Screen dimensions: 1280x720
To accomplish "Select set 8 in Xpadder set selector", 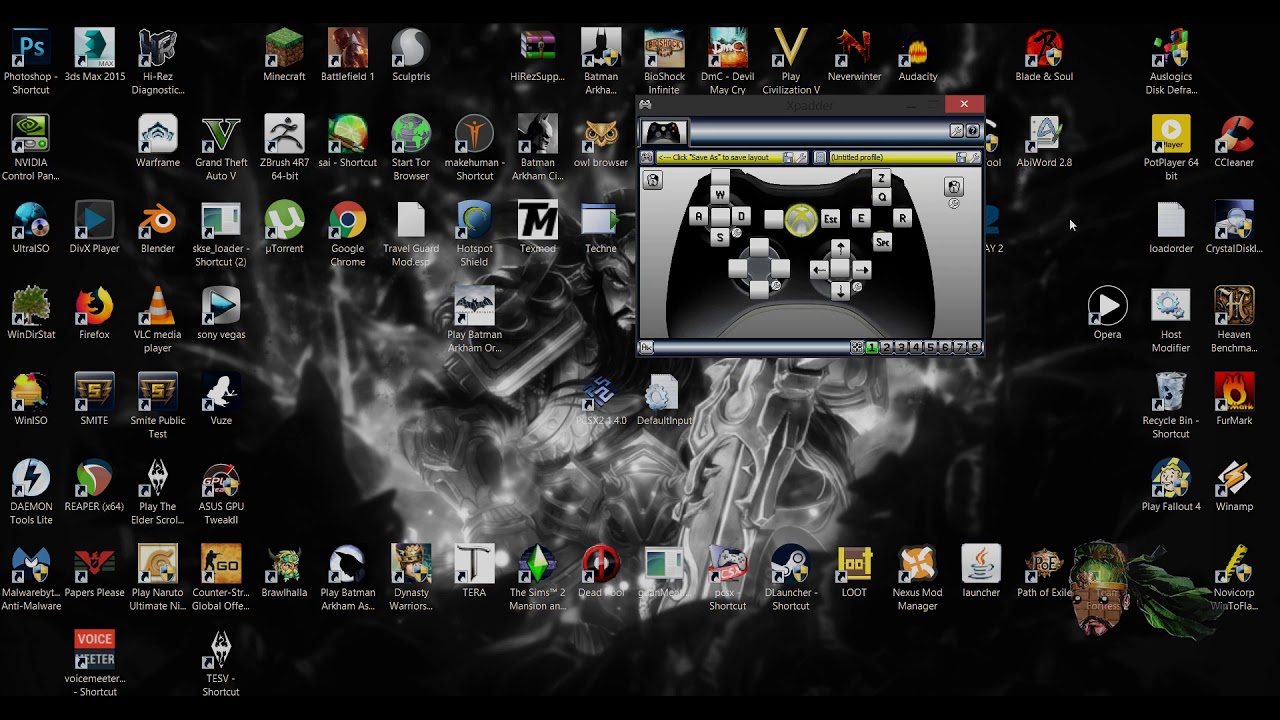I will (975, 347).
